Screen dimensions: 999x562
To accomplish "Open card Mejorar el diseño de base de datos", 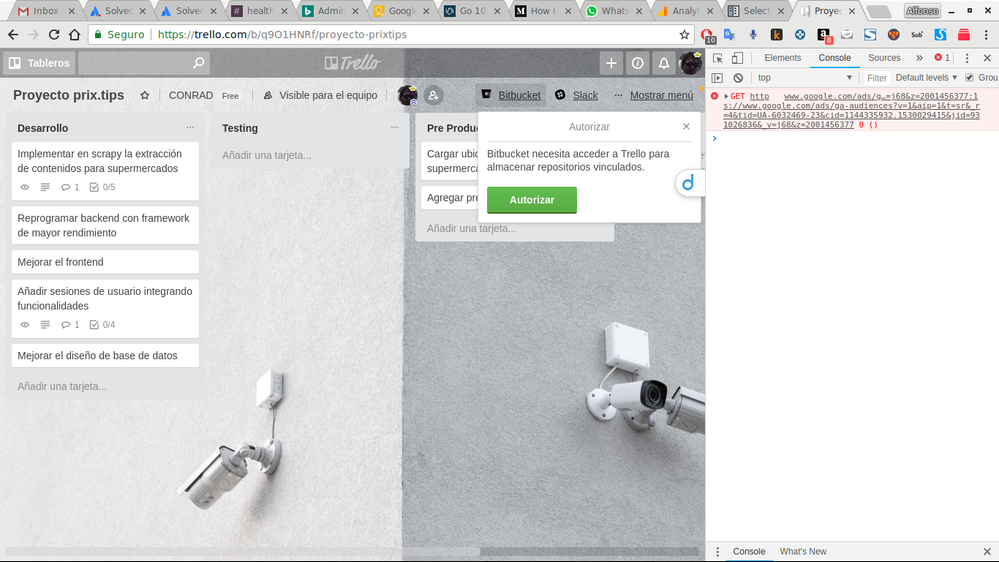I will [x=105, y=356].
